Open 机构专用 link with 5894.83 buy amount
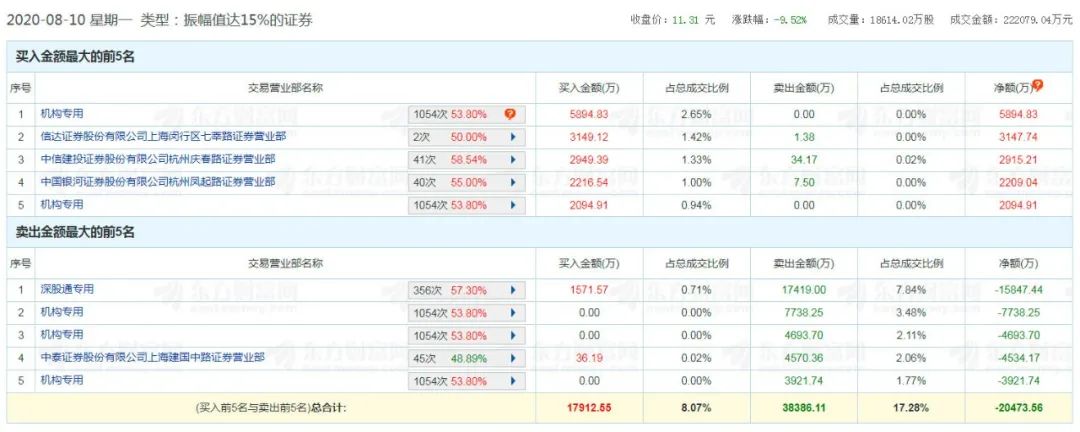The width and height of the screenshot is (1080, 432). click(x=62, y=114)
